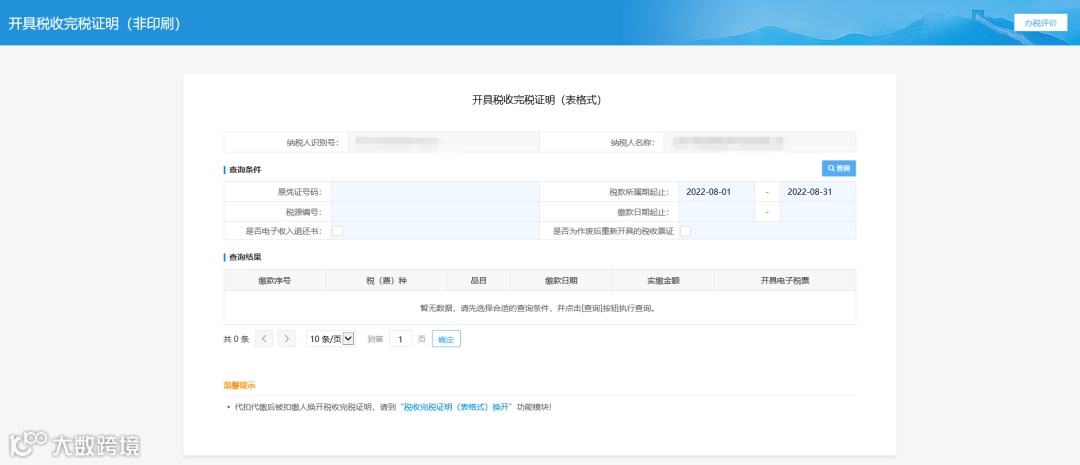Click the 税（费）种 column header
This screenshot has height=465, width=1080.
tap(386, 280)
